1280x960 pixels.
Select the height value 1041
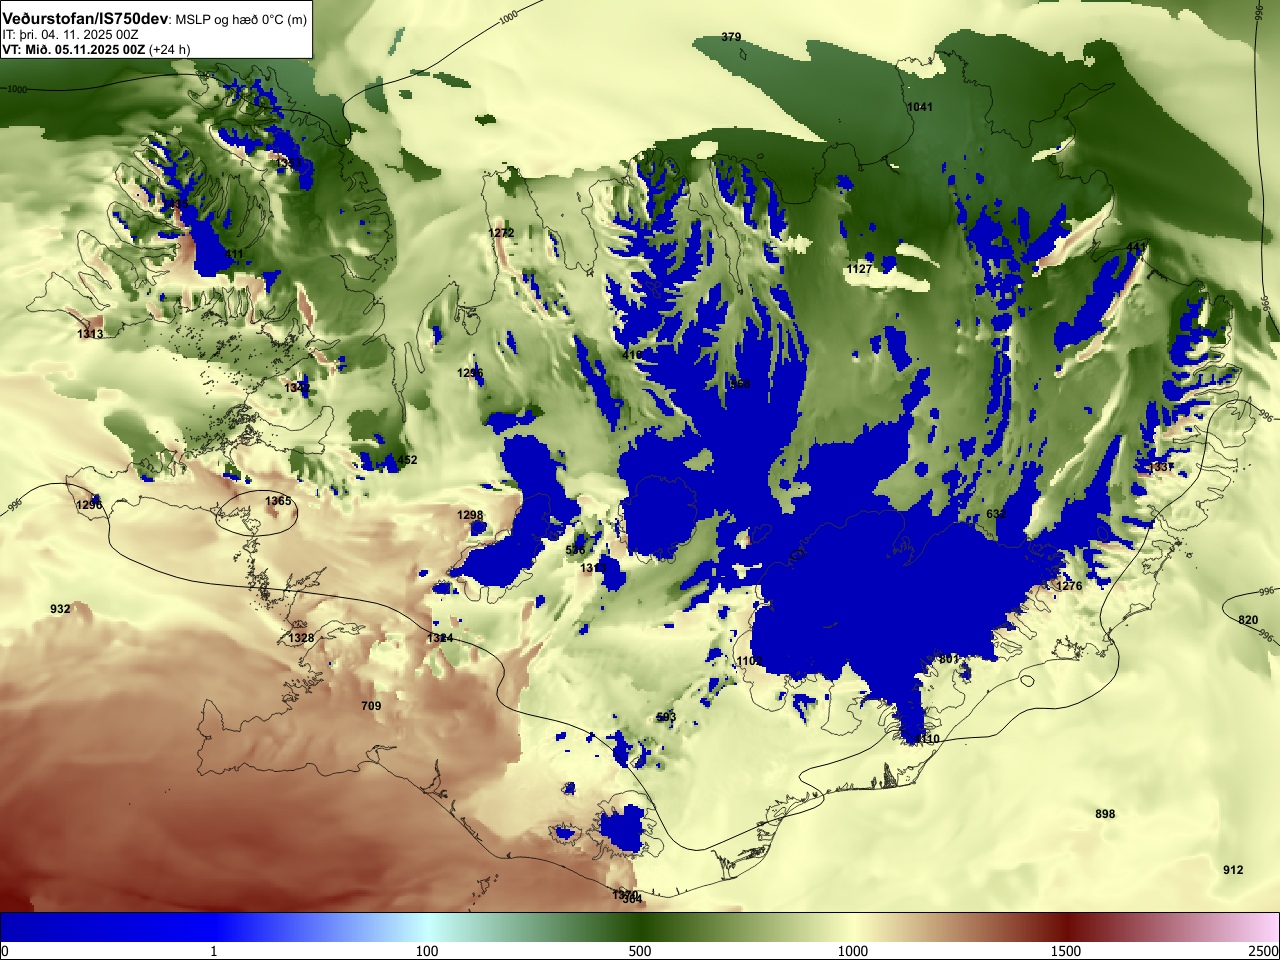pyautogui.click(x=919, y=107)
